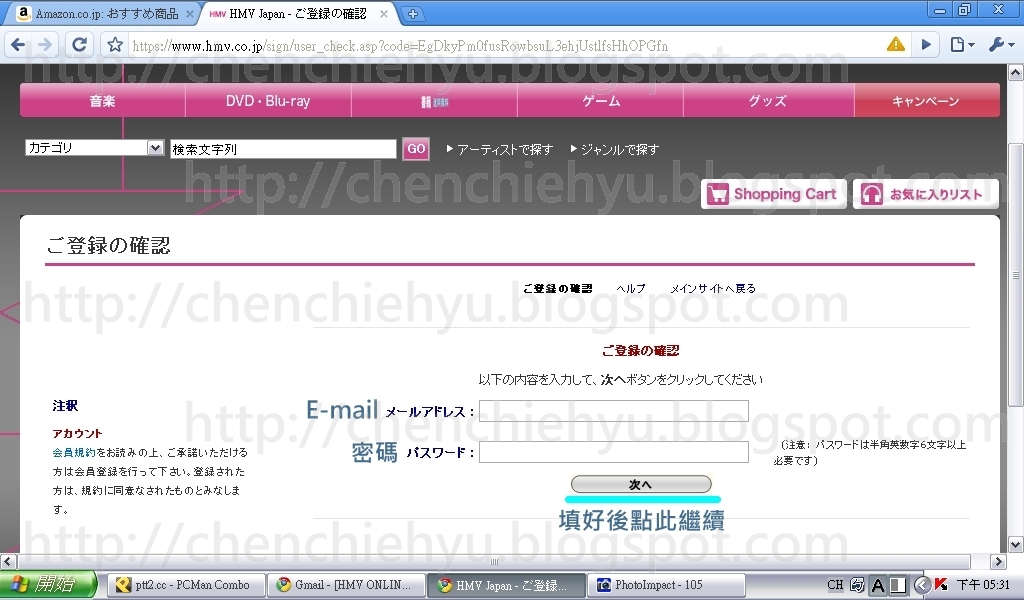The width and height of the screenshot is (1024, 600).
Task: Open the 音楽 navigation menu
Action: (103, 101)
